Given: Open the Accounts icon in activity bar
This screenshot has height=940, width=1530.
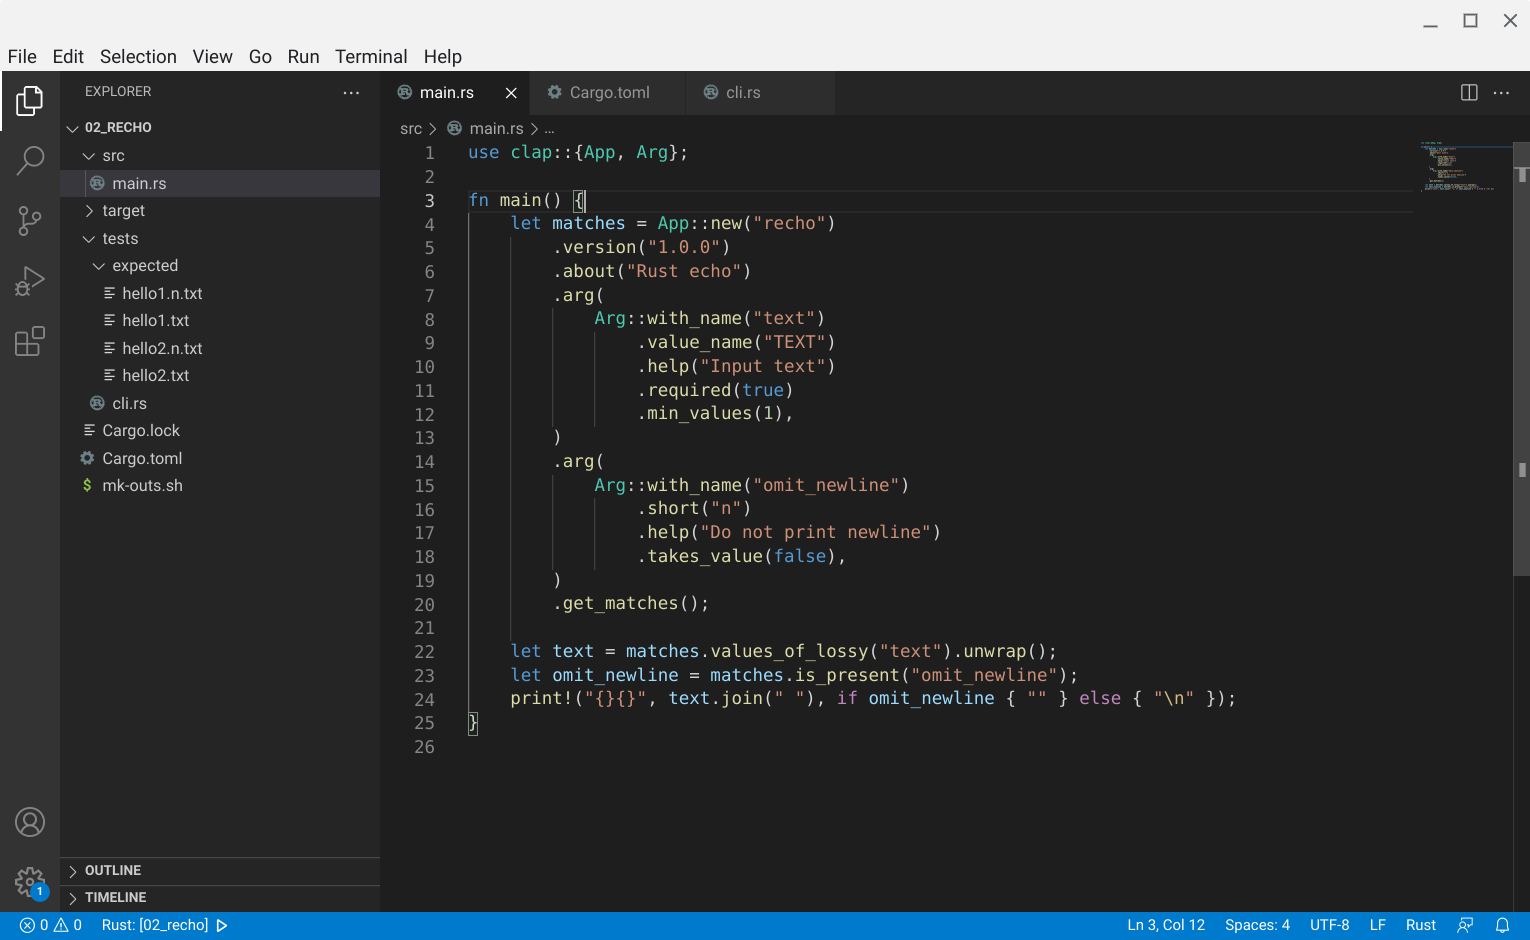Looking at the screenshot, I should pyautogui.click(x=30, y=822).
